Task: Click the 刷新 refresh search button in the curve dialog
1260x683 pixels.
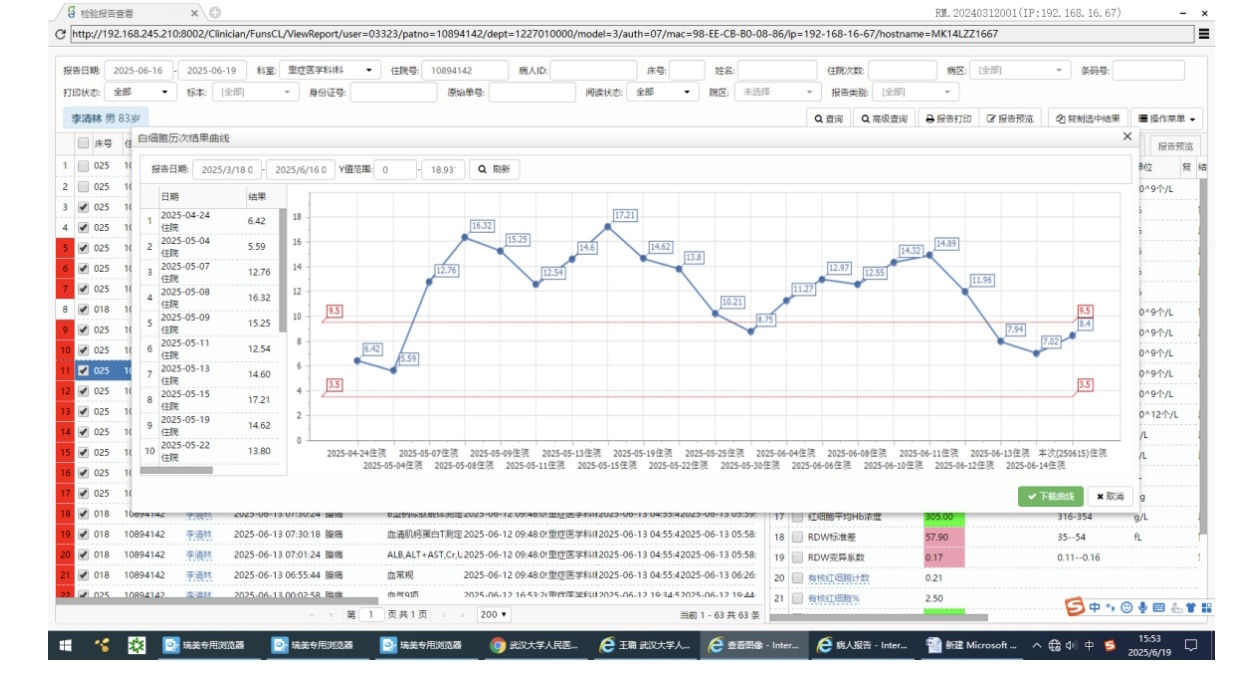Action: pyautogui.click(x=495, y=170)
